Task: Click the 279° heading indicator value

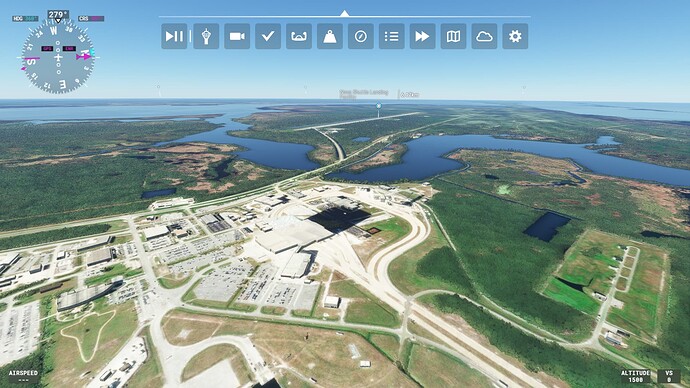Action: (58, 15)
